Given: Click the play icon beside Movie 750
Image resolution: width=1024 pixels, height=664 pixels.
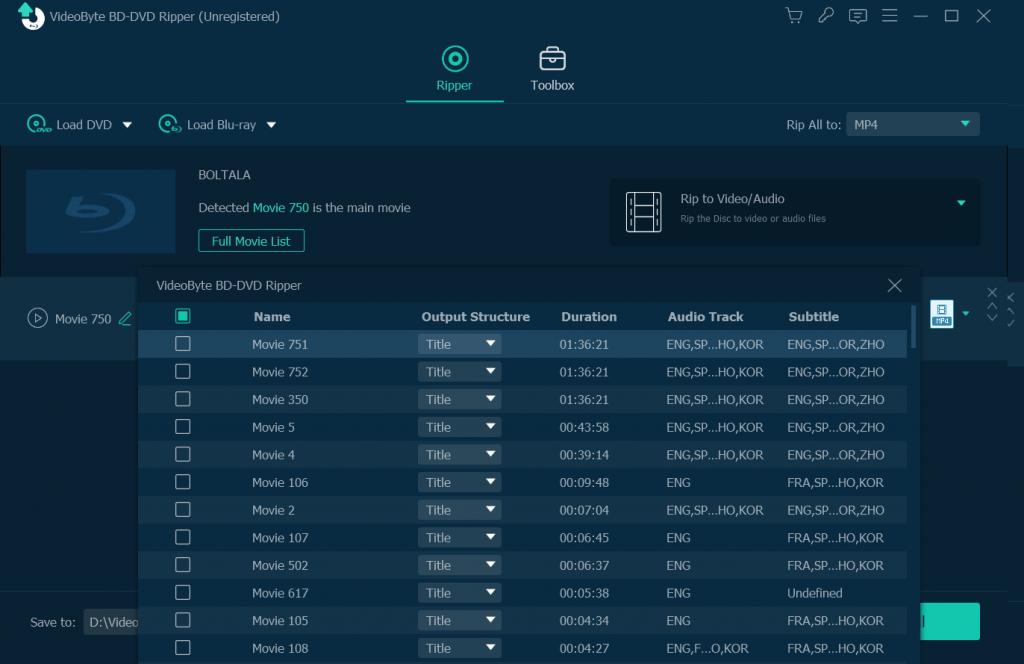Looking at the screenshot, I should [x=37, y=319].
